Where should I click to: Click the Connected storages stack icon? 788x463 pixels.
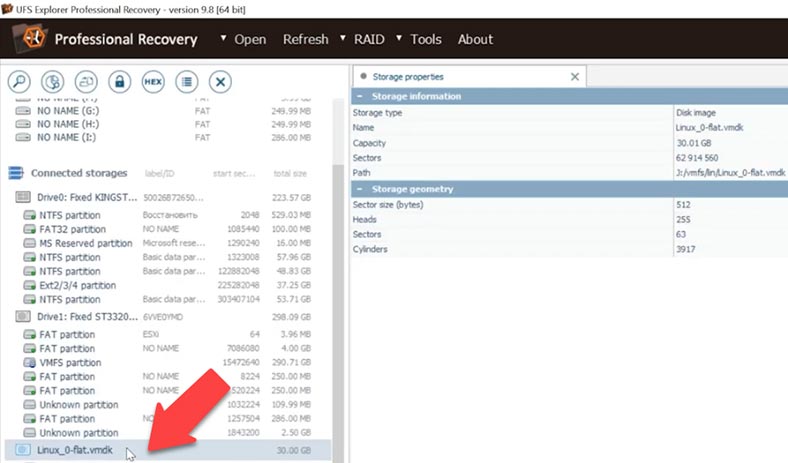click(16, 173)
